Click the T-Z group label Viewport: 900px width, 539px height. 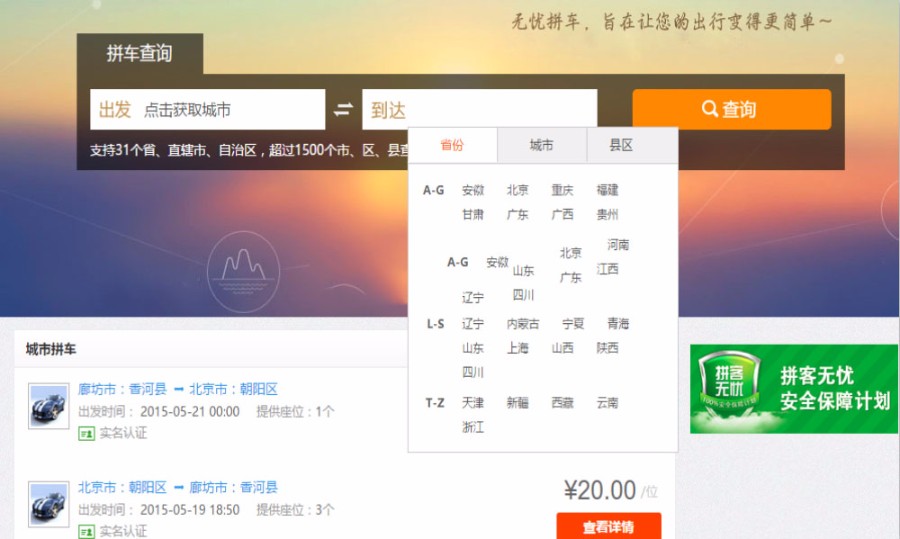[x=435, y=403]
